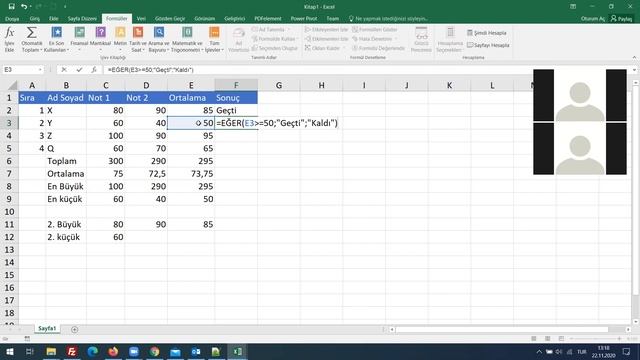Select the Sayfa1 sheet tab
640x360 pixels.
click(47, 329)
